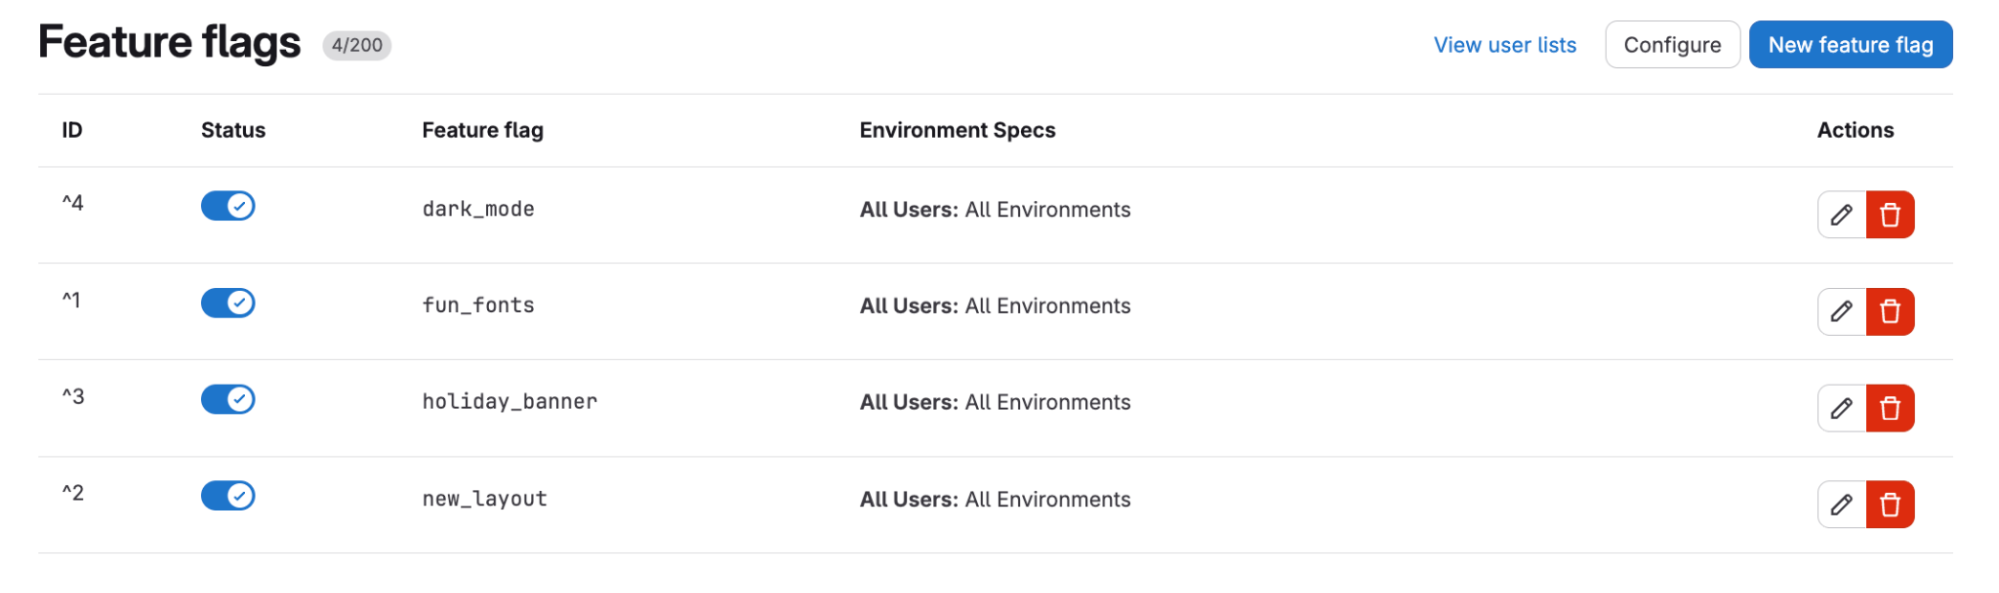Screen dimensions: 1999x593
Task: Turn off the fun_fonts flag
Action: 228,302
